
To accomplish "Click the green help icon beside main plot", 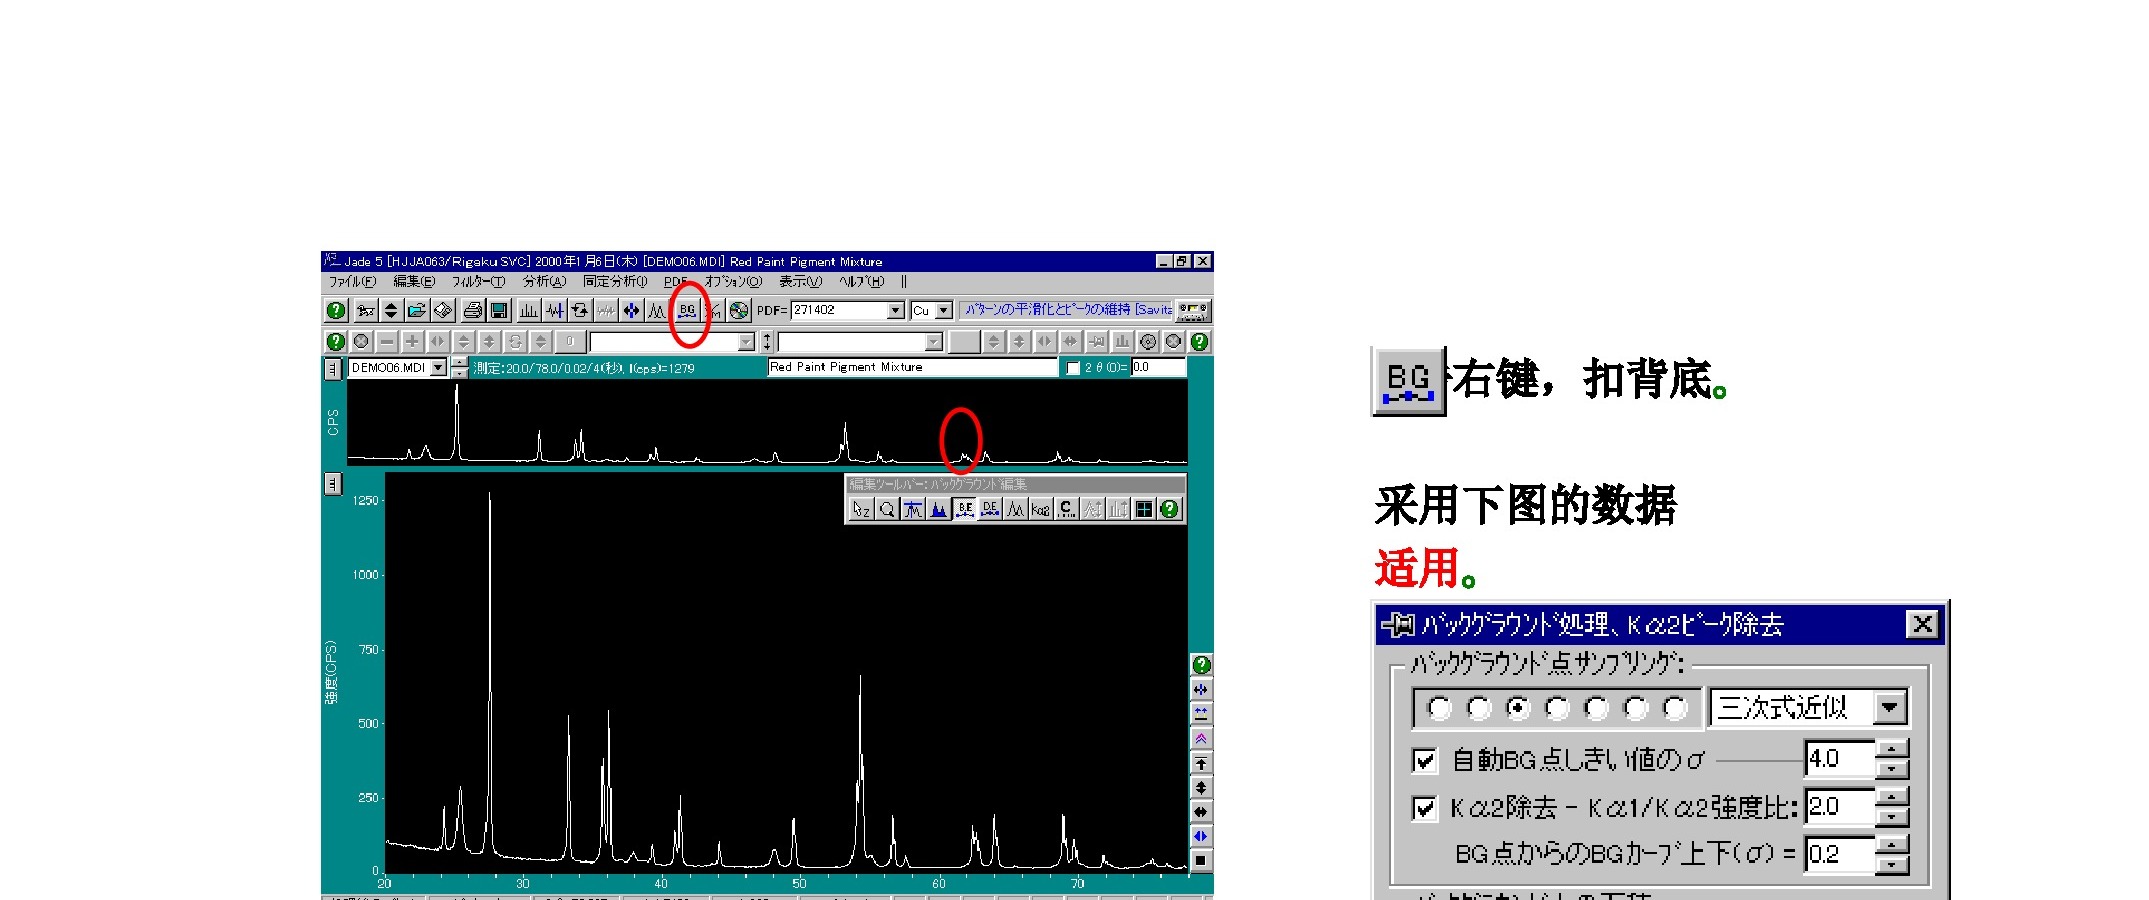I will 1201,665.
